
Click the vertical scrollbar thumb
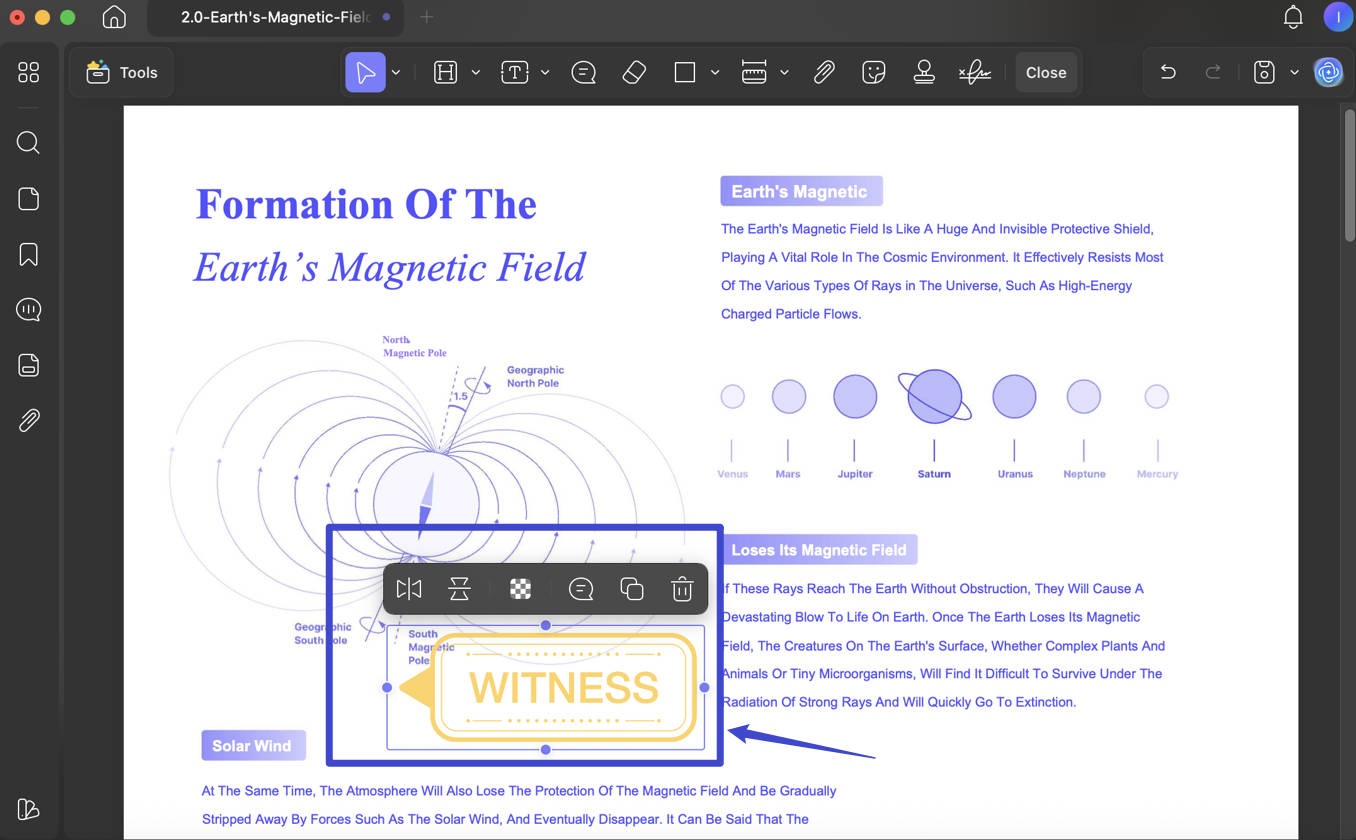coord(1349,176)
